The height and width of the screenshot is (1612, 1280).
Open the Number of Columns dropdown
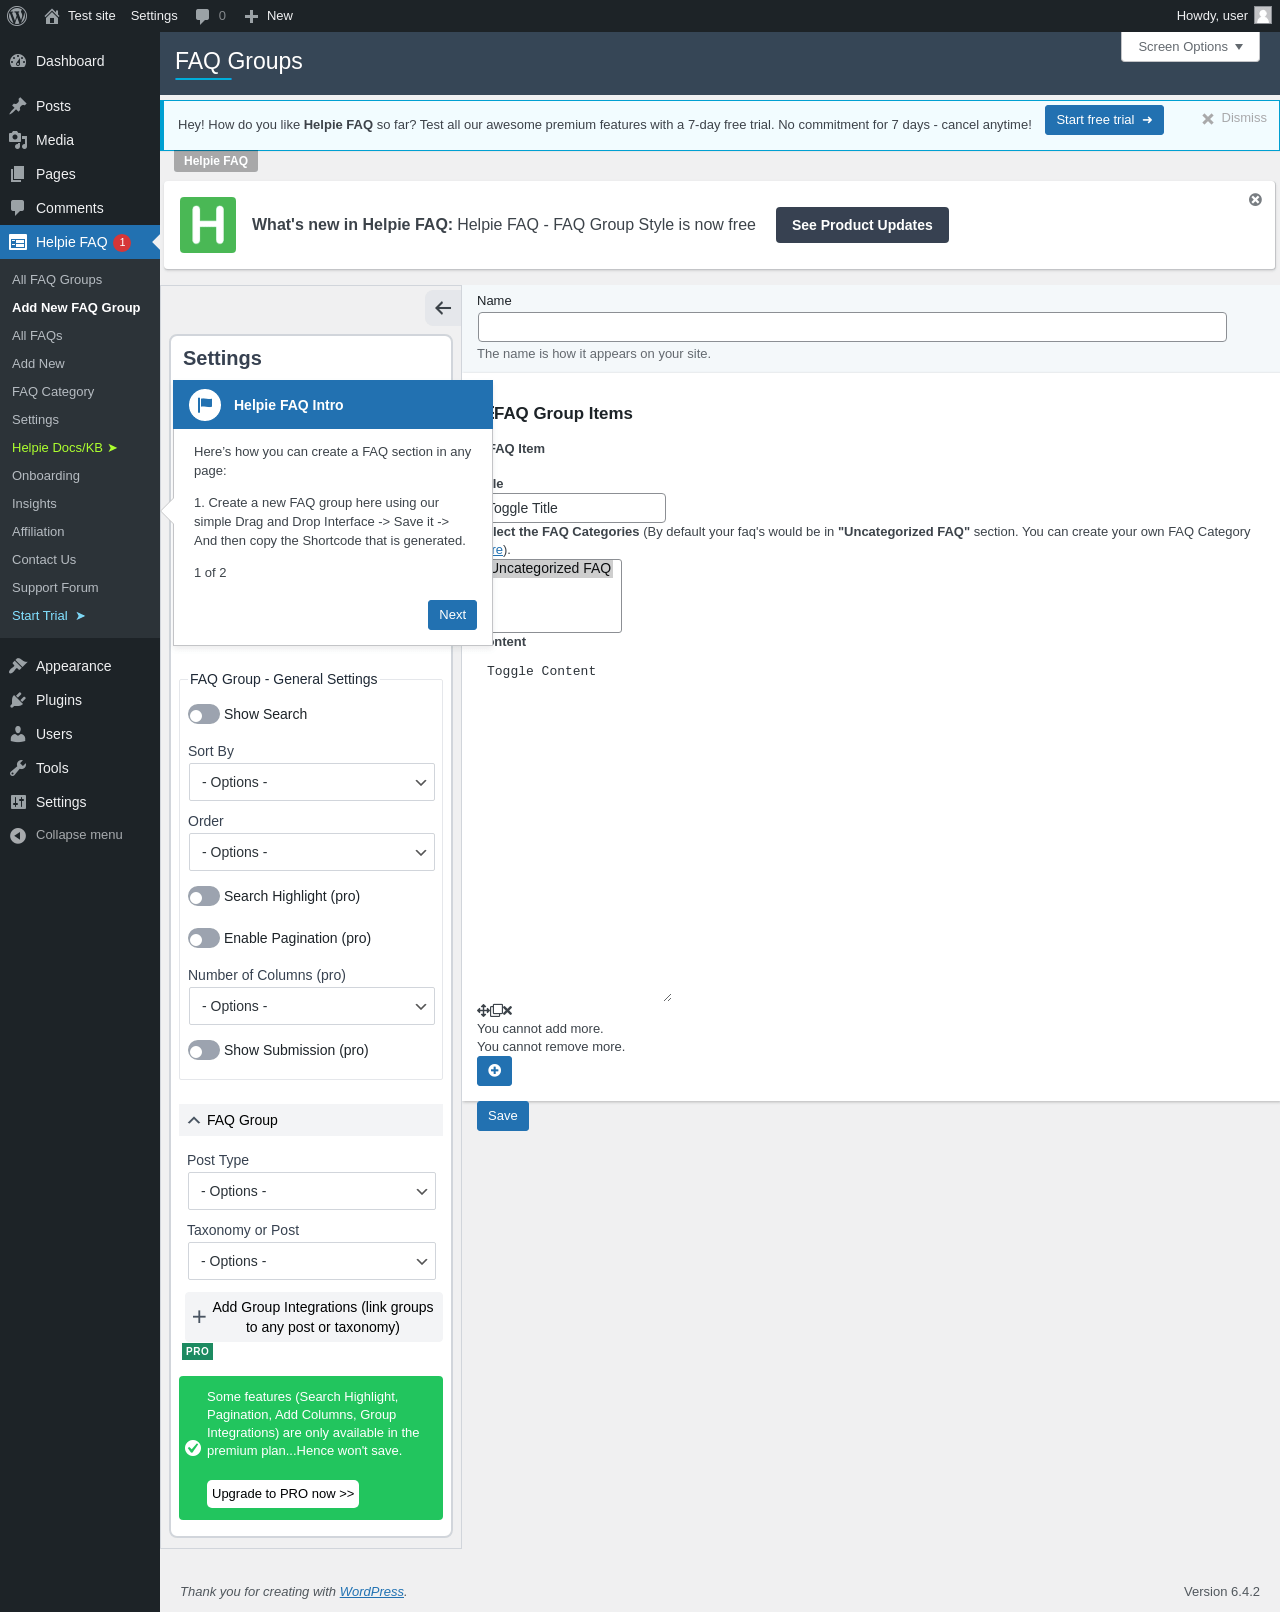(x=312, y=1006)
